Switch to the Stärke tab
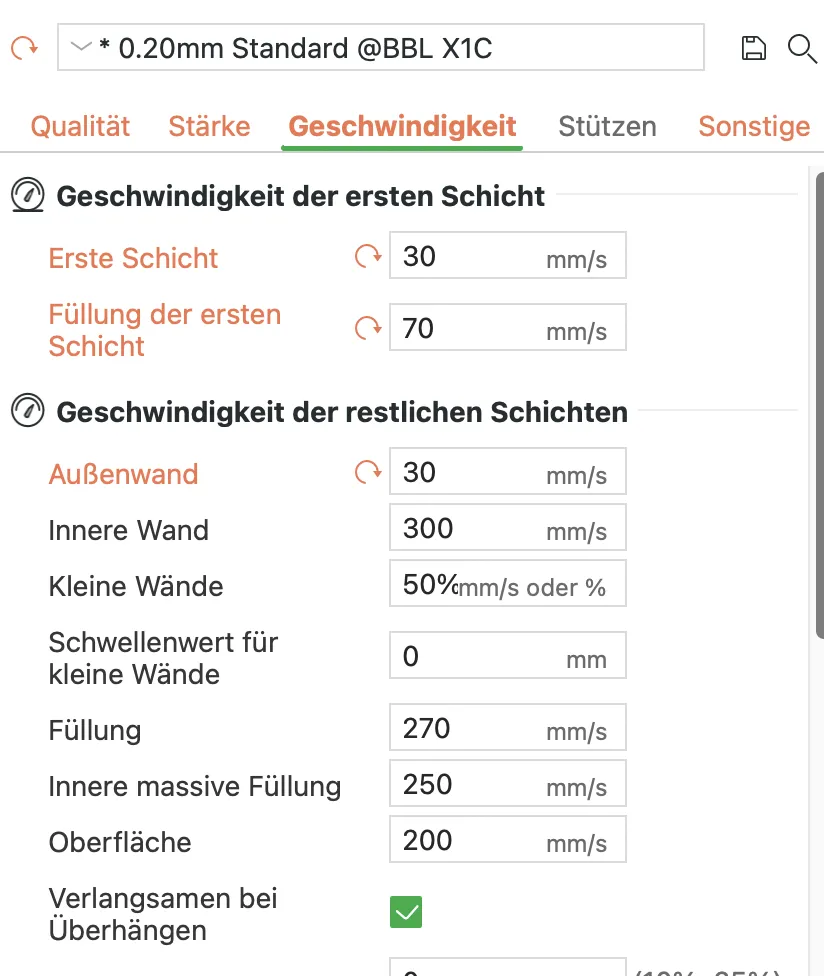The width and height of the screenshot is (824, 976). (x=209, y=126)
